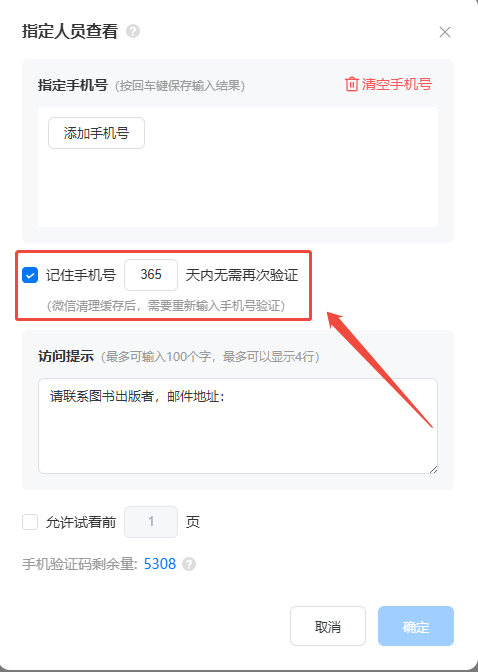Click the blue 确定 button
This screenshot has width=478, height=672.
click(x=416, y=626)
